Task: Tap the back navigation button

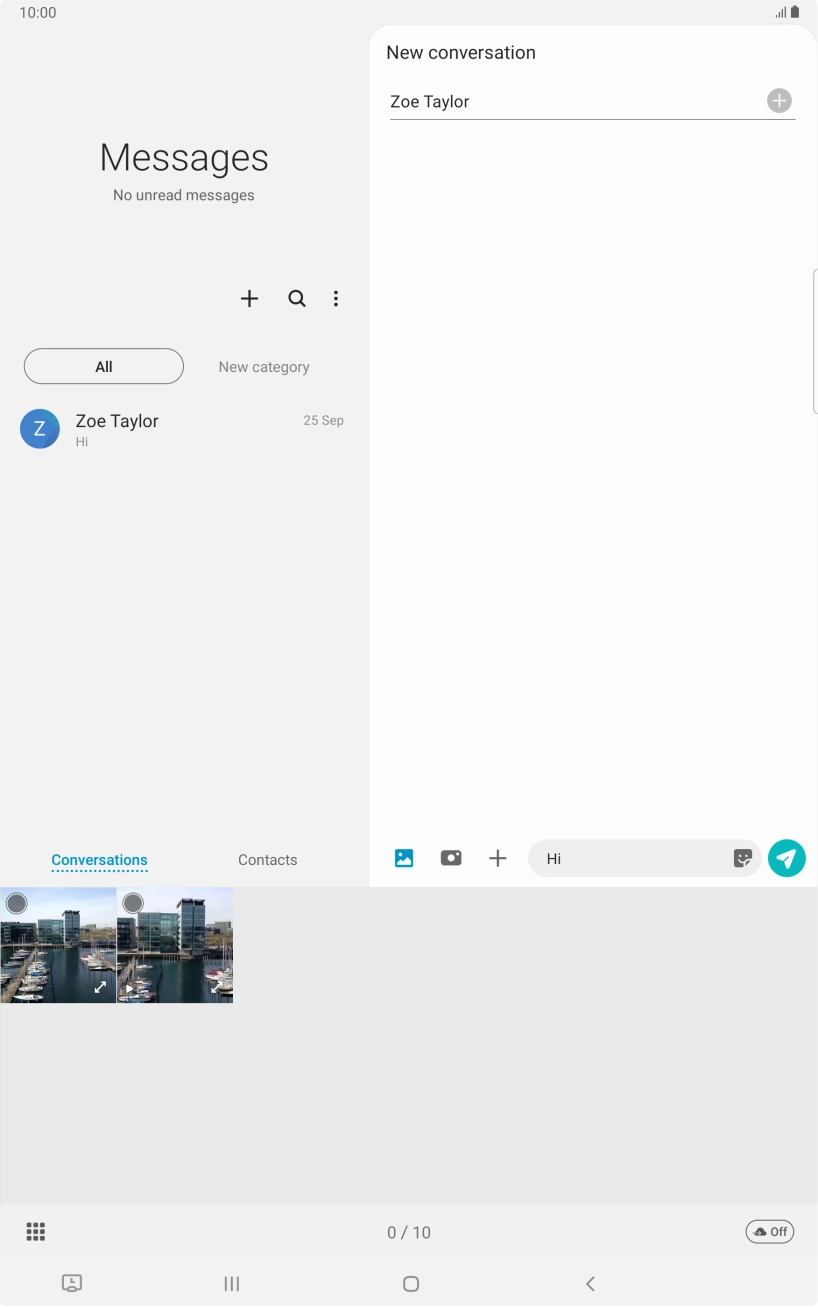Action: pyautogui.click(x=590, y=1283)
